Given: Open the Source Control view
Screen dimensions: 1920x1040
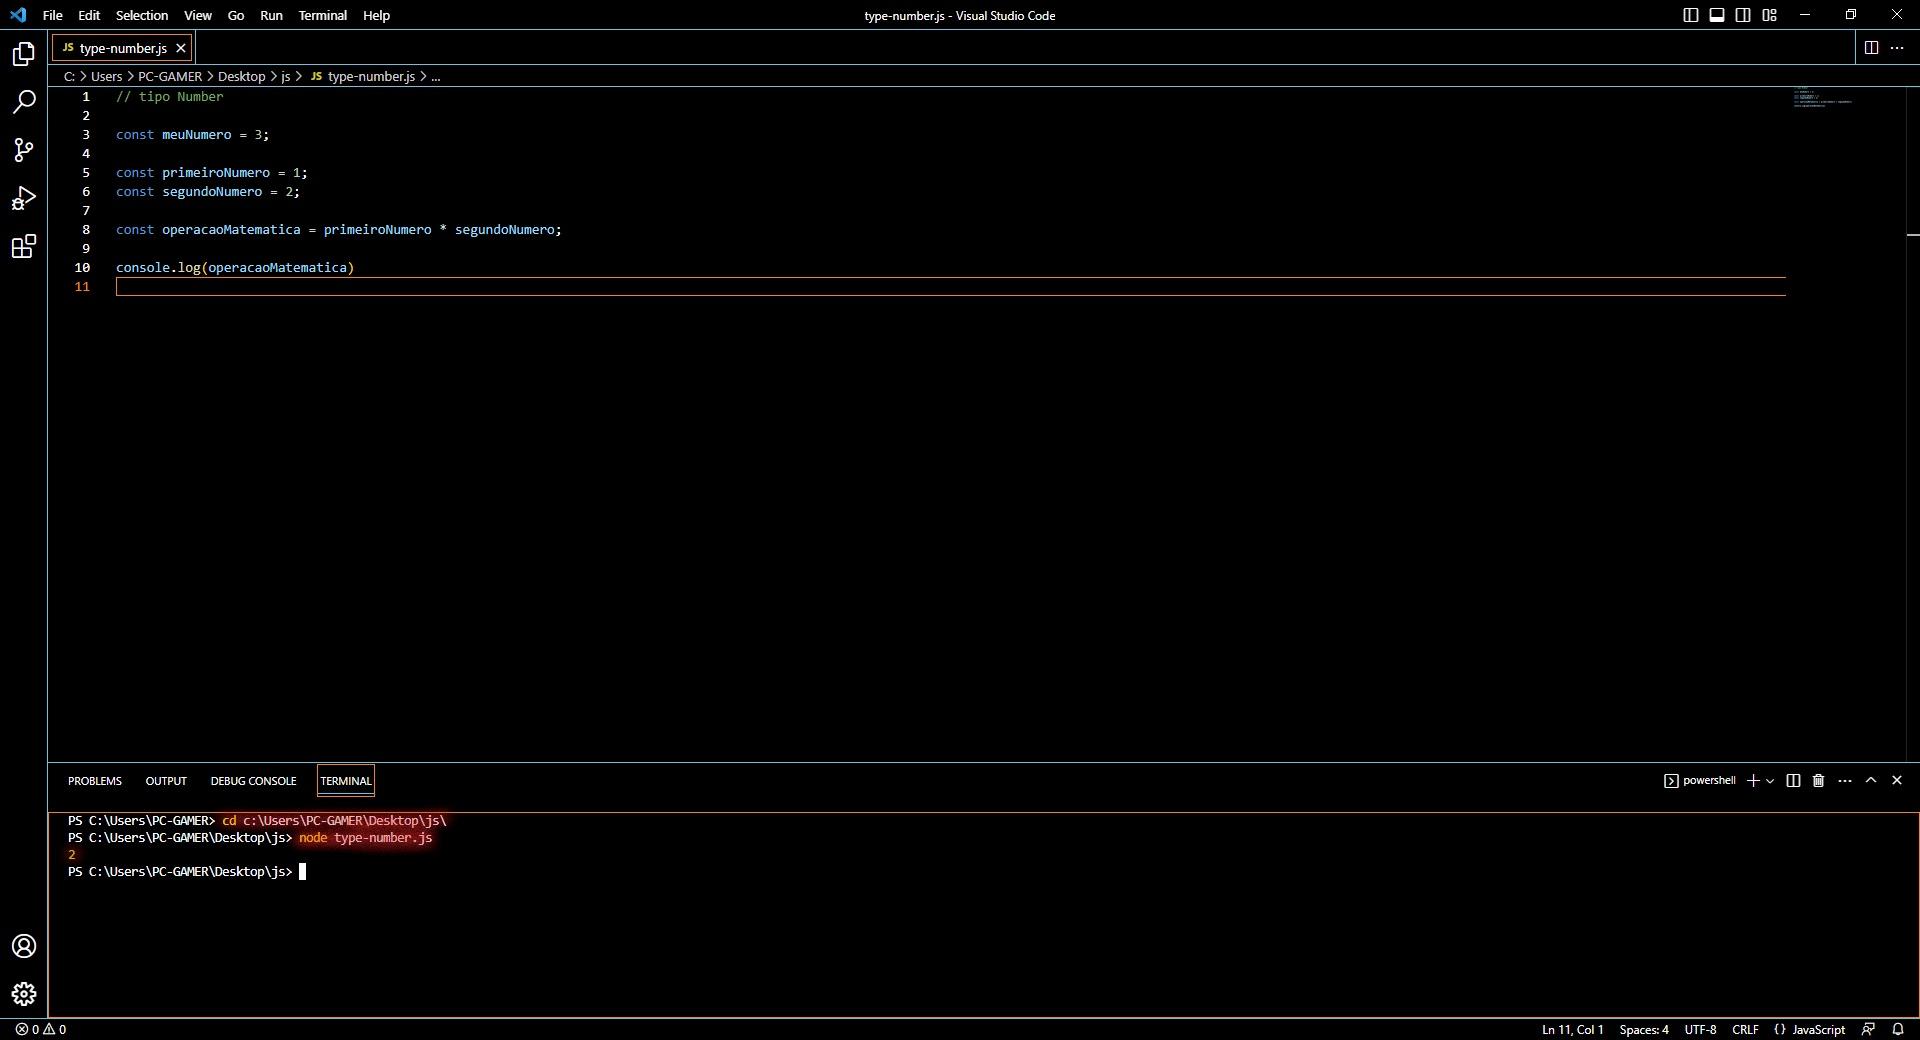Looking at the screenshot, I should pos(24,150).
